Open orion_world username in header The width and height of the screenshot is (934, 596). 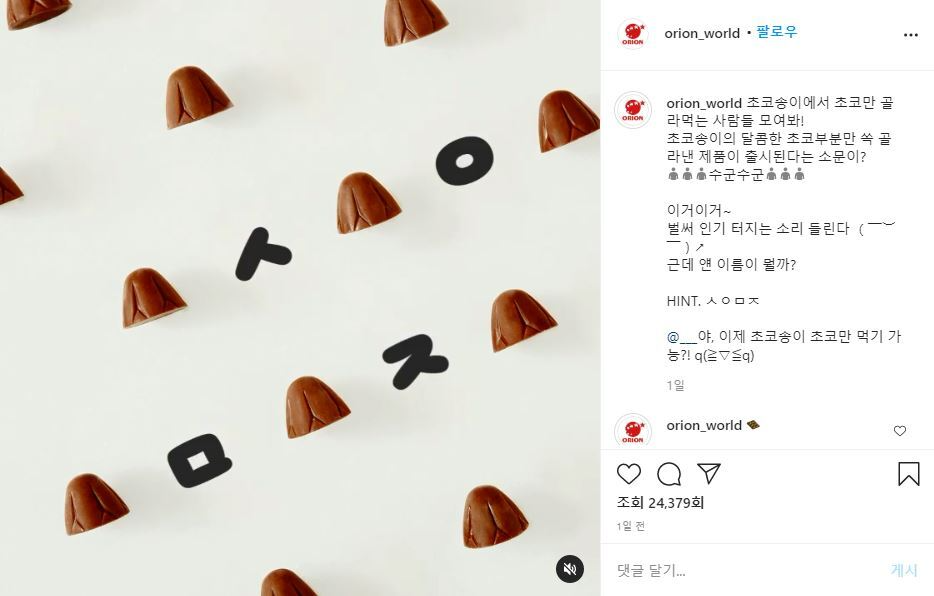point(702,33)
